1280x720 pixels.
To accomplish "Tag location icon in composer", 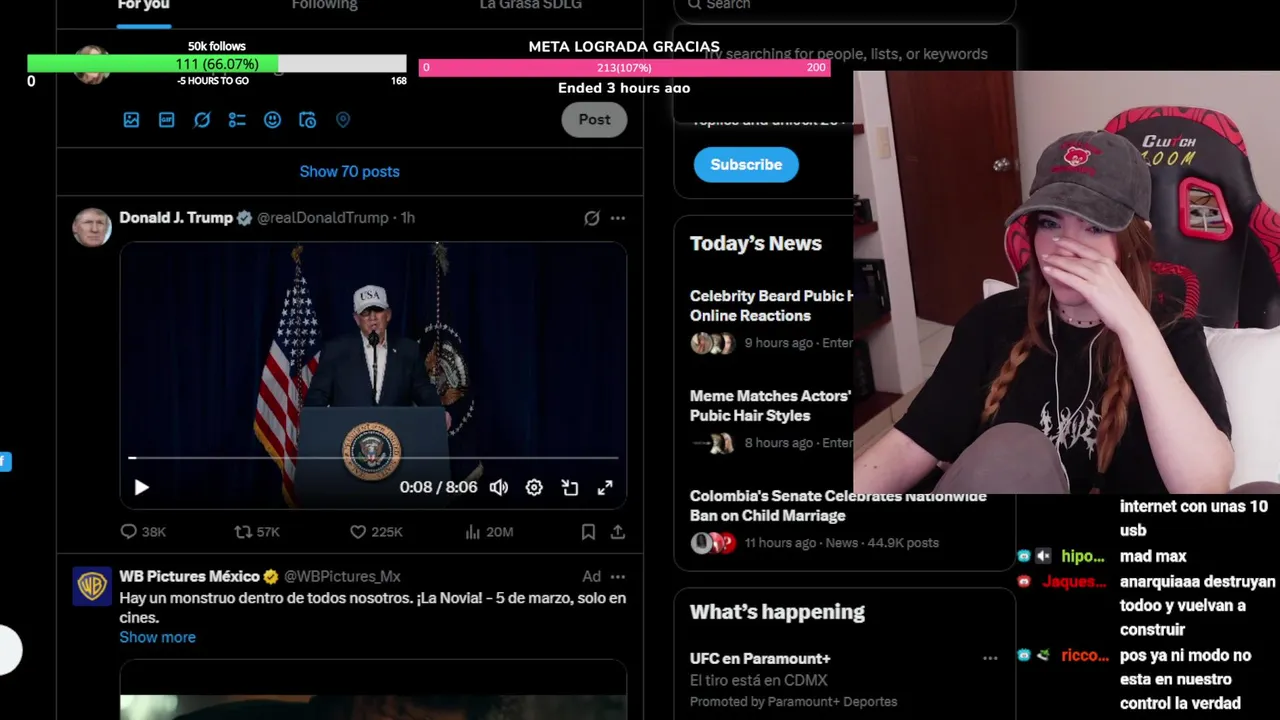I will pos(343,120).
